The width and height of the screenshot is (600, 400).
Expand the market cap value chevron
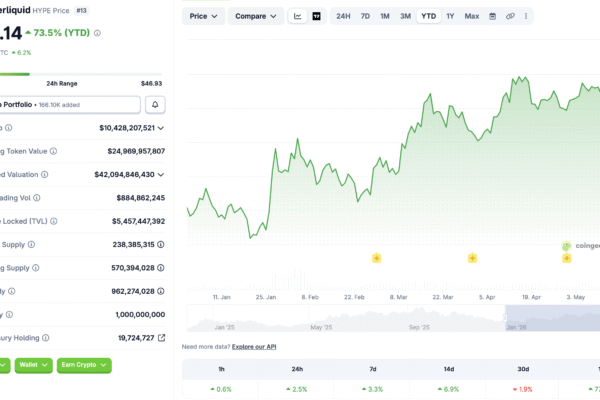(x=161, y=128)
